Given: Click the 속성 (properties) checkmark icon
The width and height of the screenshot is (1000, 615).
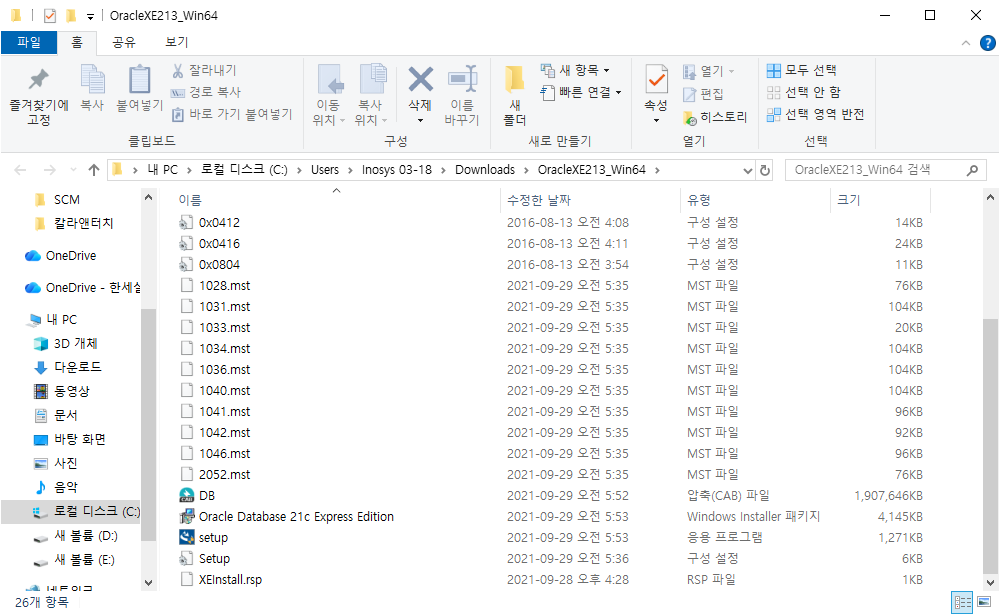Looking at the screenshot, I should tap(656, 80).
